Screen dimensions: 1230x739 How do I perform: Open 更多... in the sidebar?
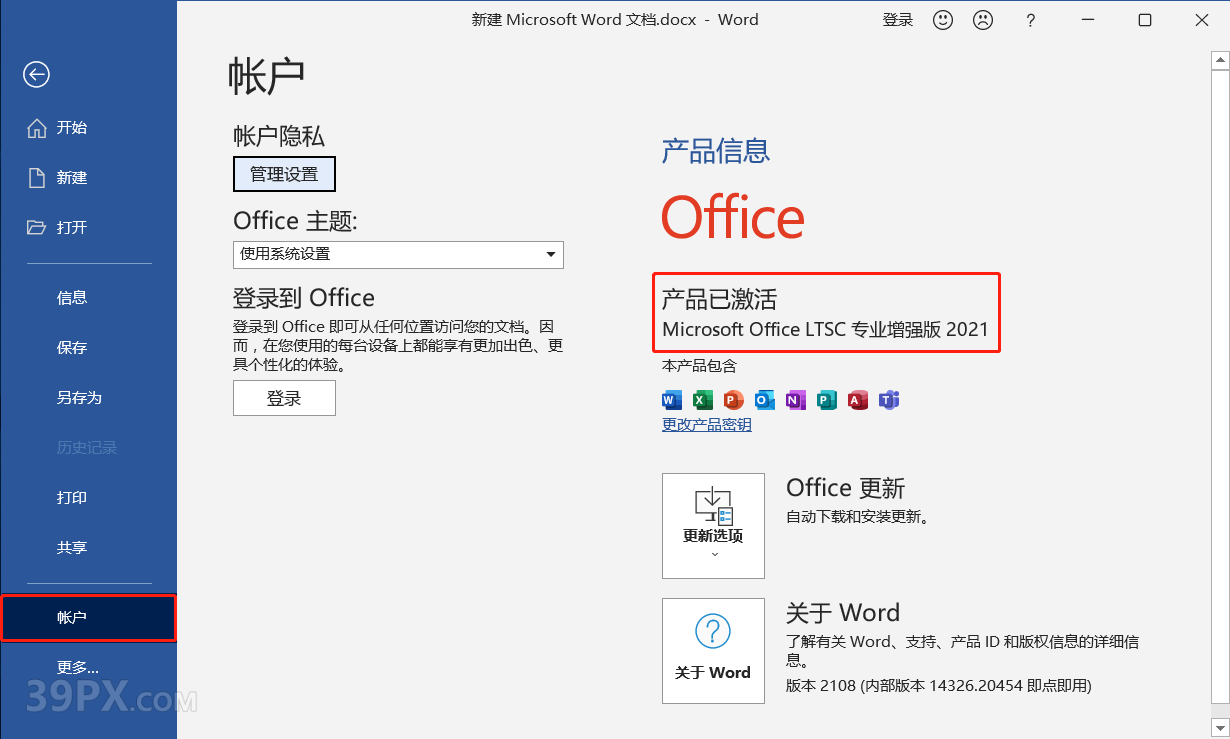point(88,668)
